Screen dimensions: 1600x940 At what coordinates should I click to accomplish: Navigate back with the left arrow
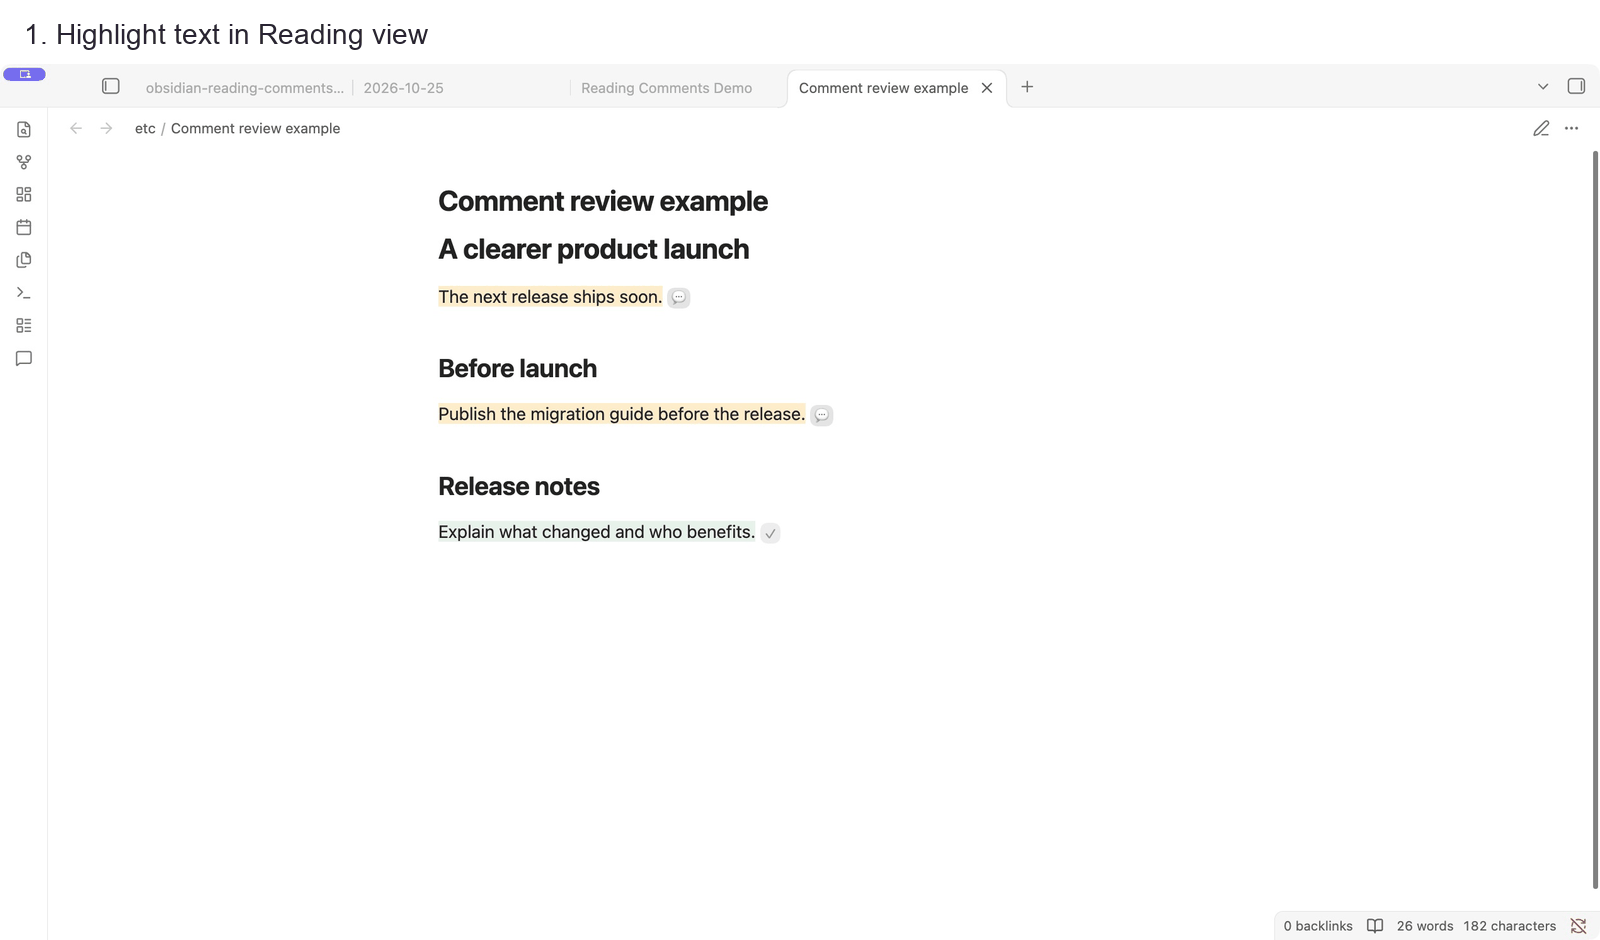76,128
